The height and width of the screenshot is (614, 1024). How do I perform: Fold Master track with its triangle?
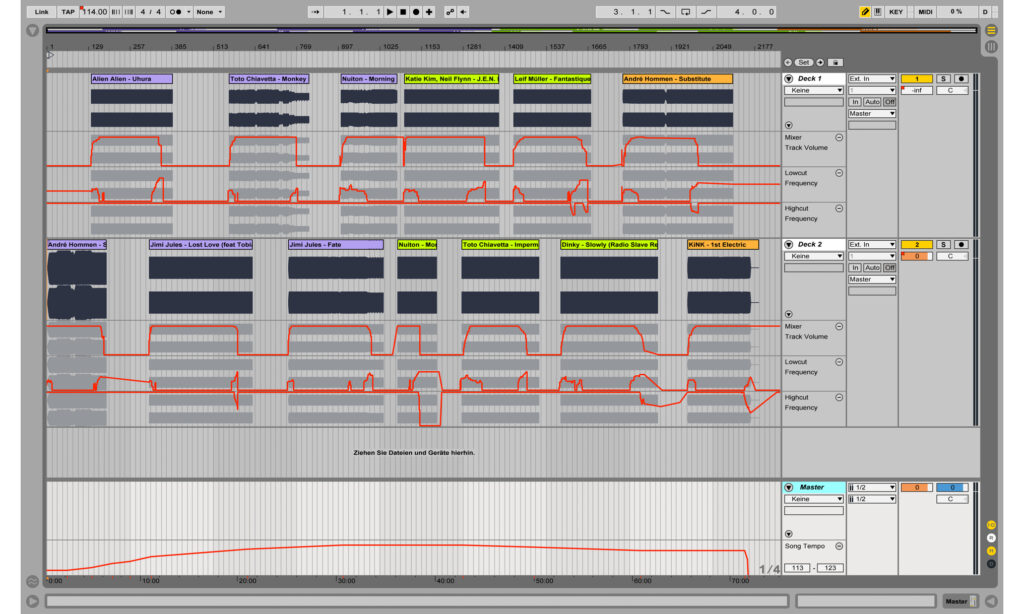tap(789, 487)
